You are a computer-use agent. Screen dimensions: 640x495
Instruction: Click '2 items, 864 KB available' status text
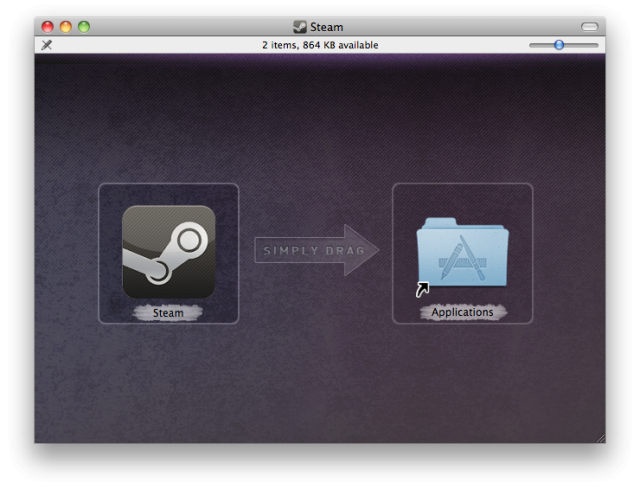(320, 45)
